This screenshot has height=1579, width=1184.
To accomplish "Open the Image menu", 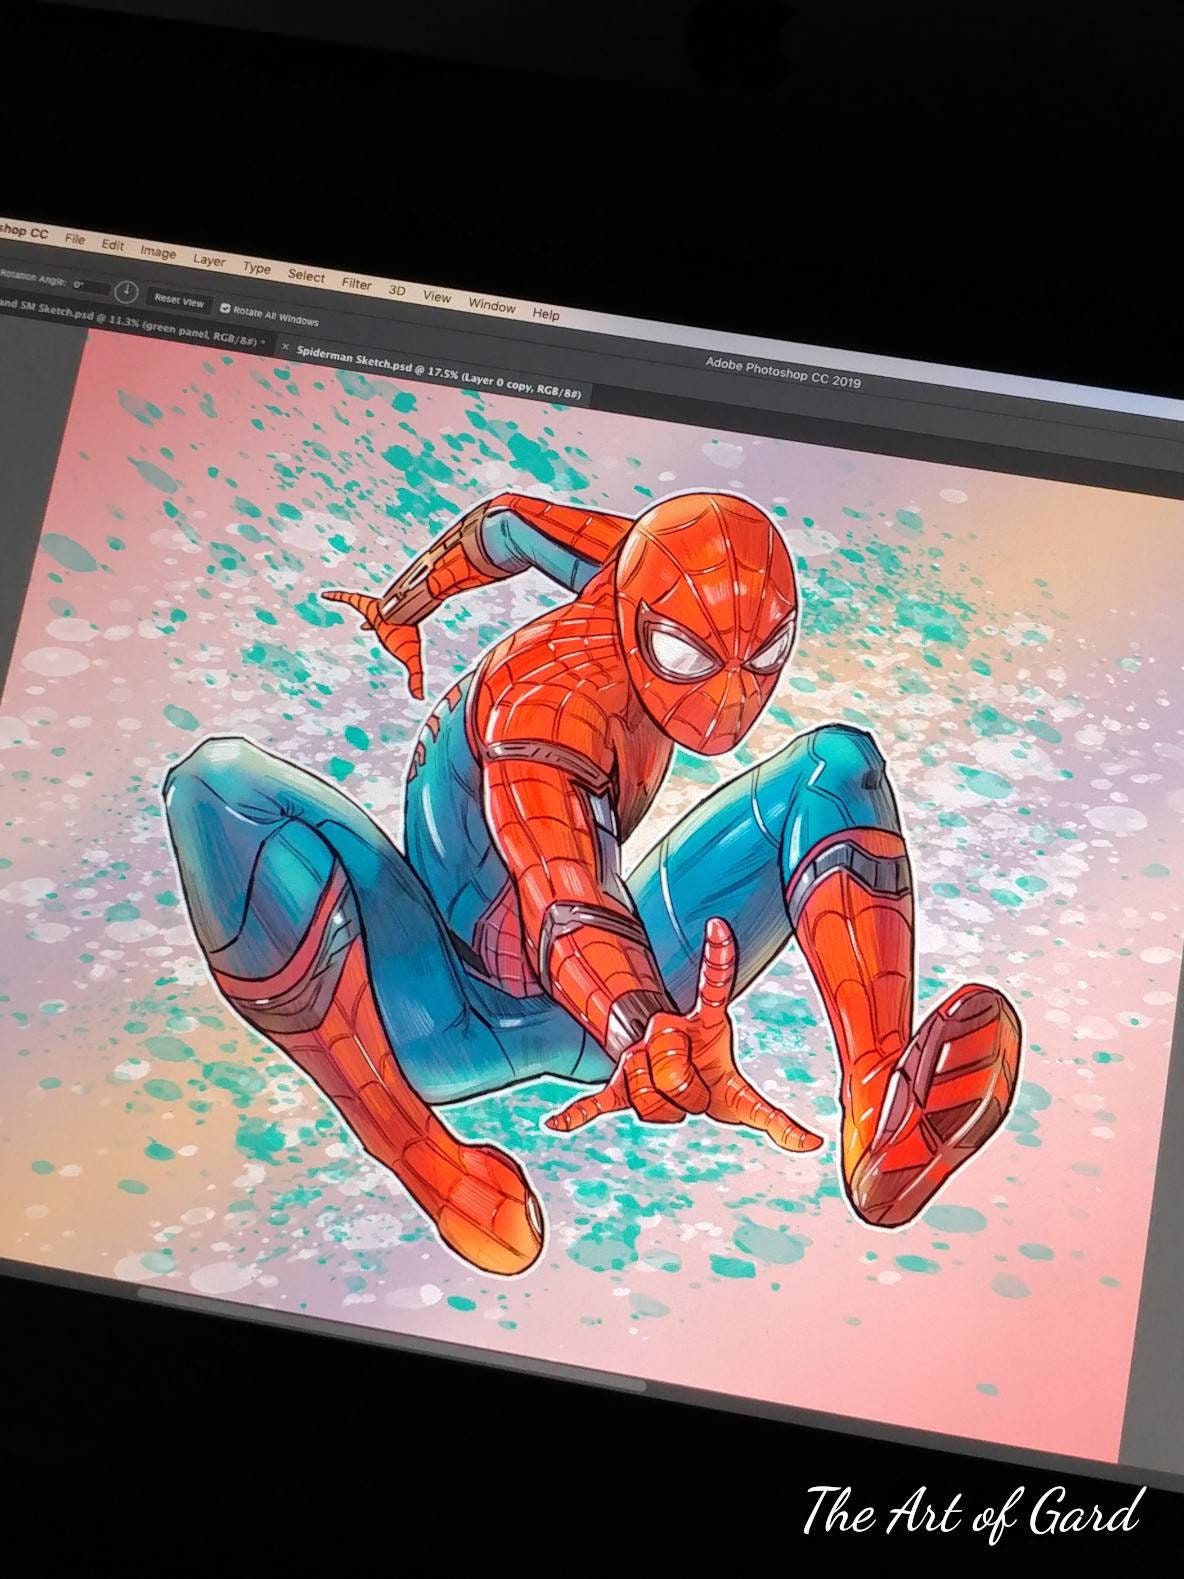I will click(x=158, y=252).
